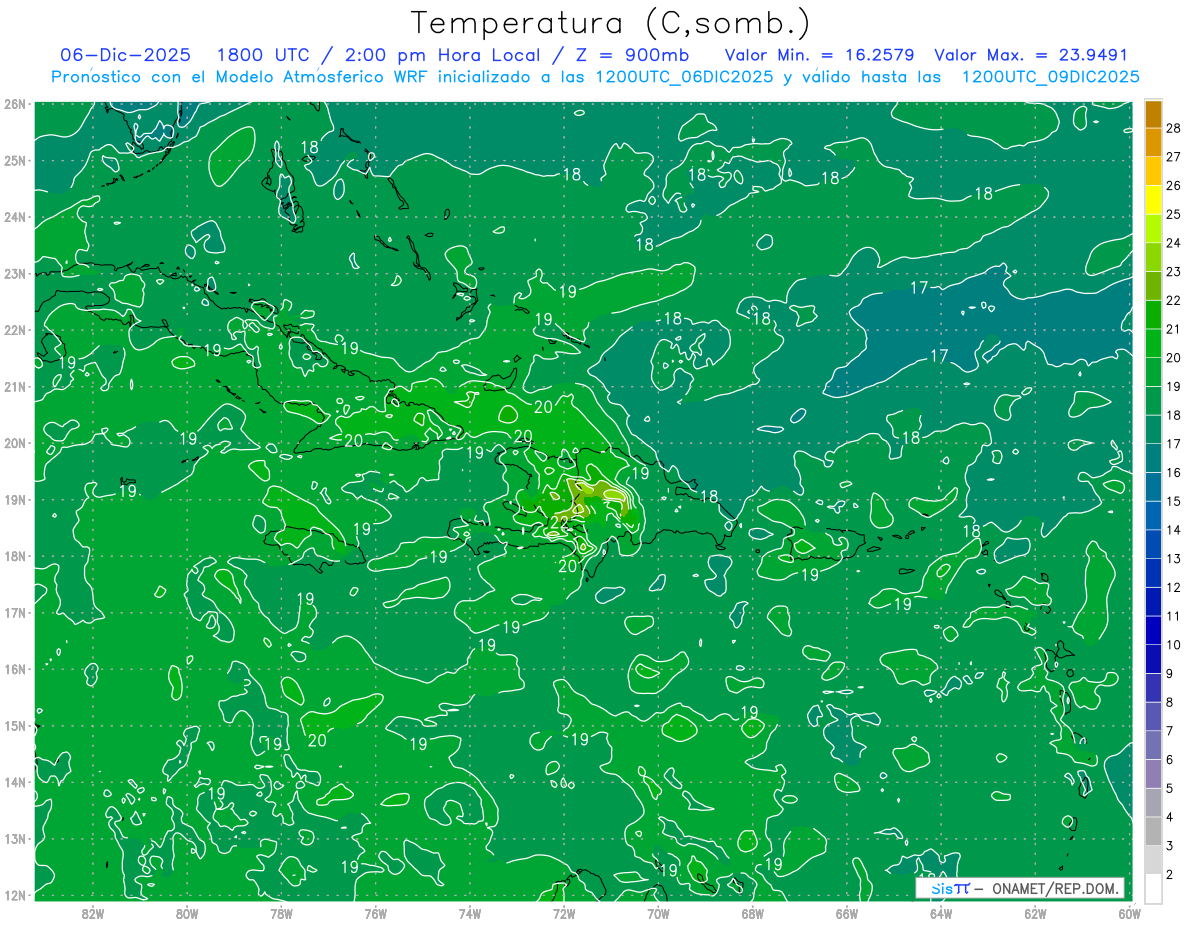The height and width of the screenshot is (927, 1200).
Task: Click the '16N' latitude axis label
Action: [x=15, y=669]
